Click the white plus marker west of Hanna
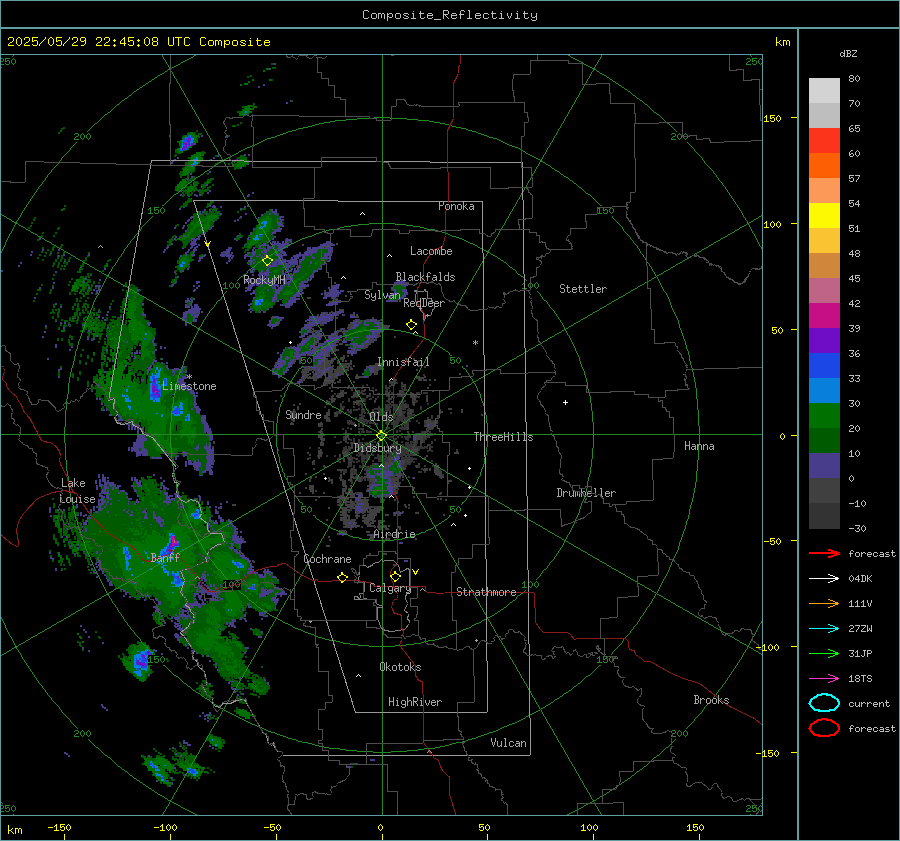 pos(565,402)
